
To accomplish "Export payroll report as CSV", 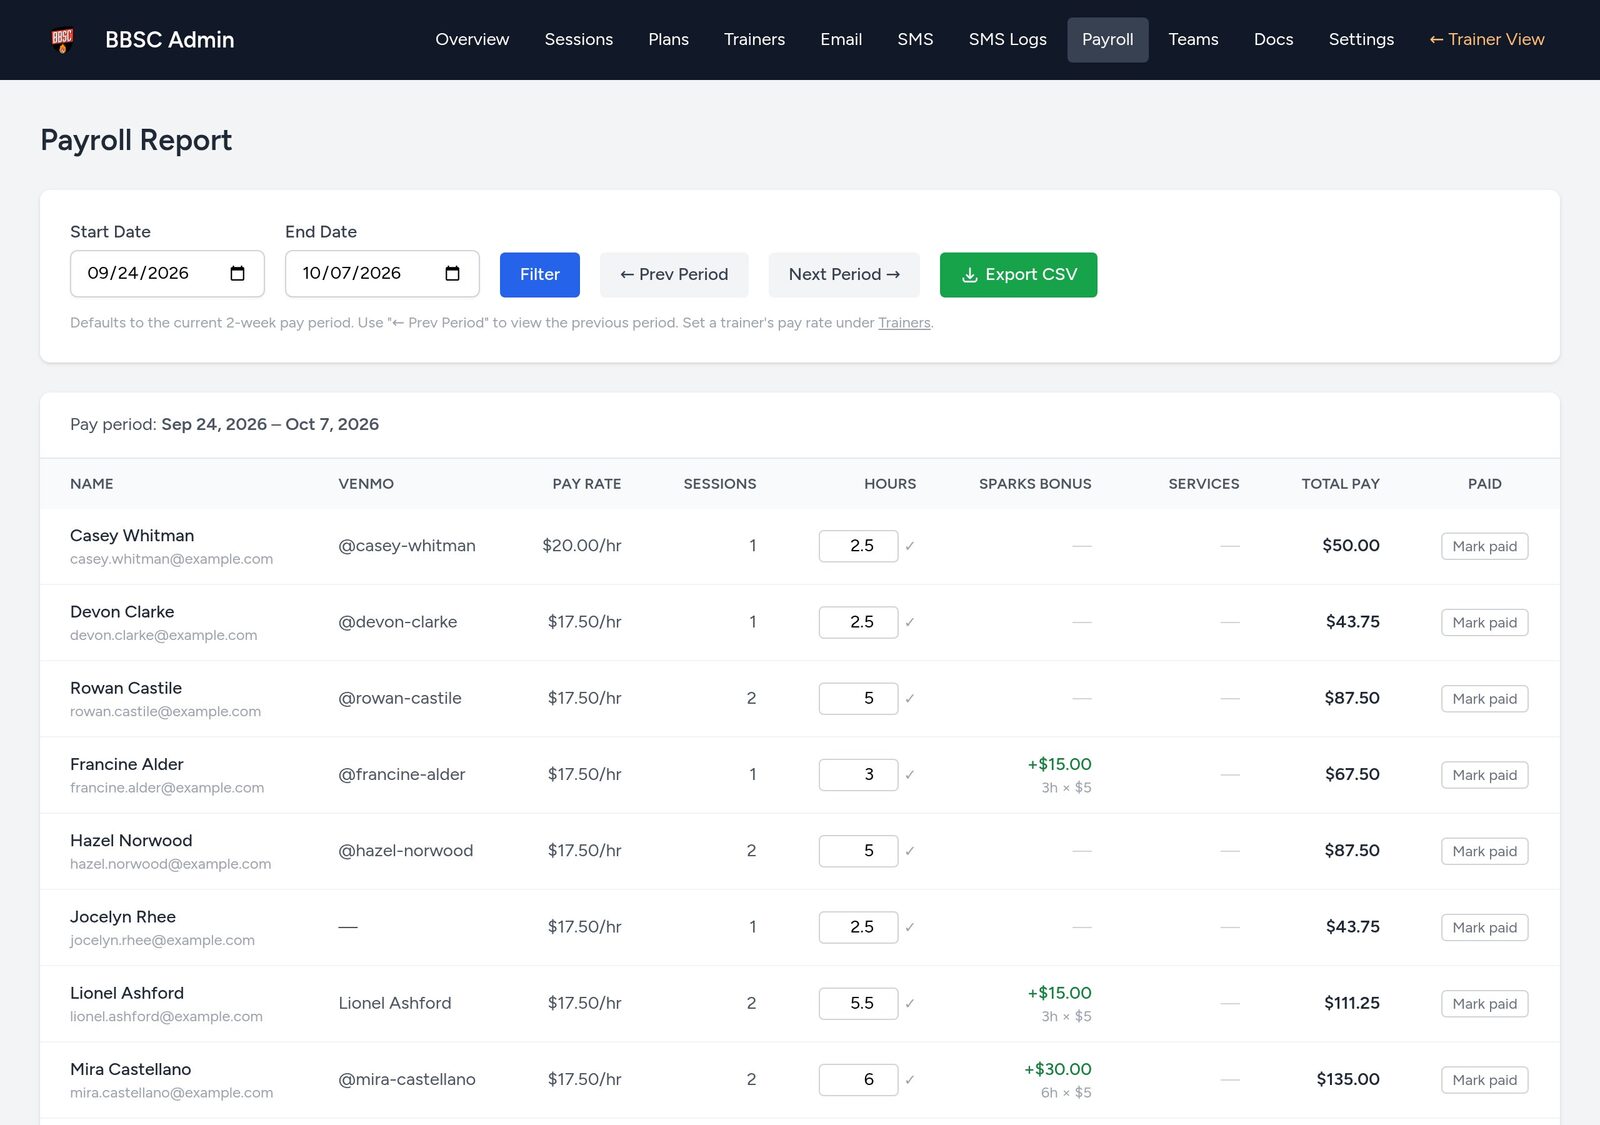I will coord(1018,275).
